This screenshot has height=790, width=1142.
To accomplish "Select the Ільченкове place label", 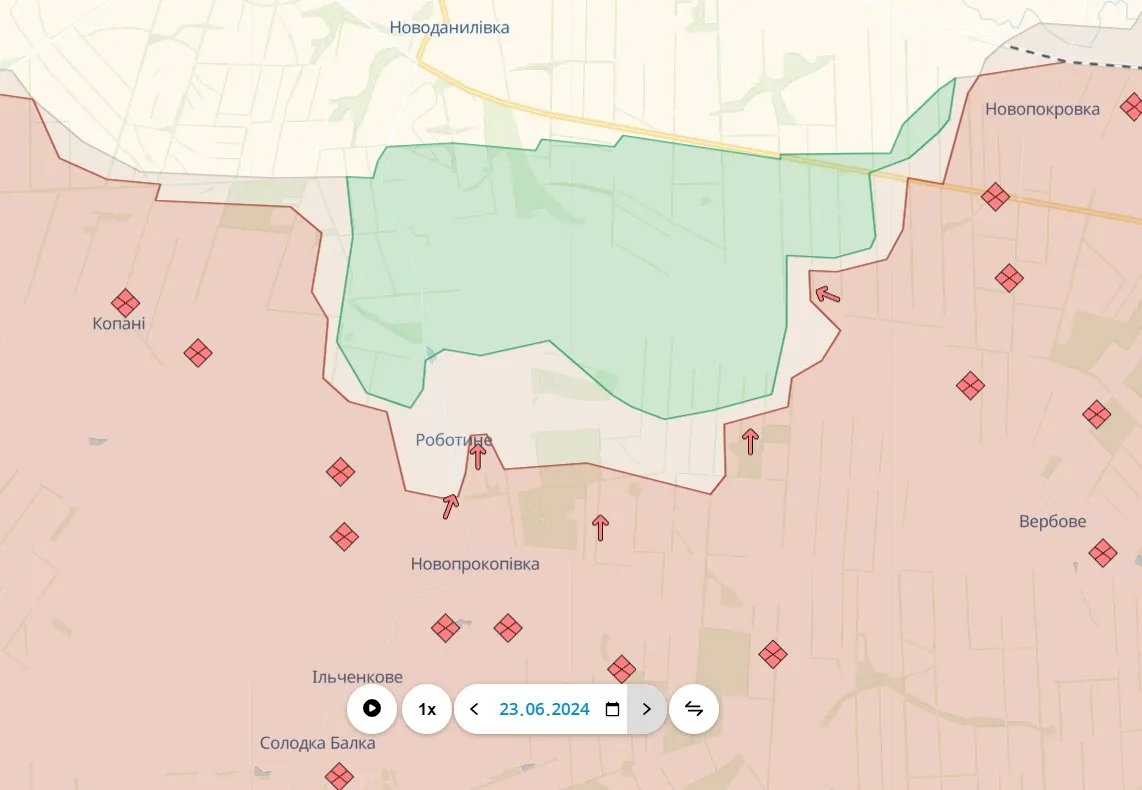I will point(358,678).
